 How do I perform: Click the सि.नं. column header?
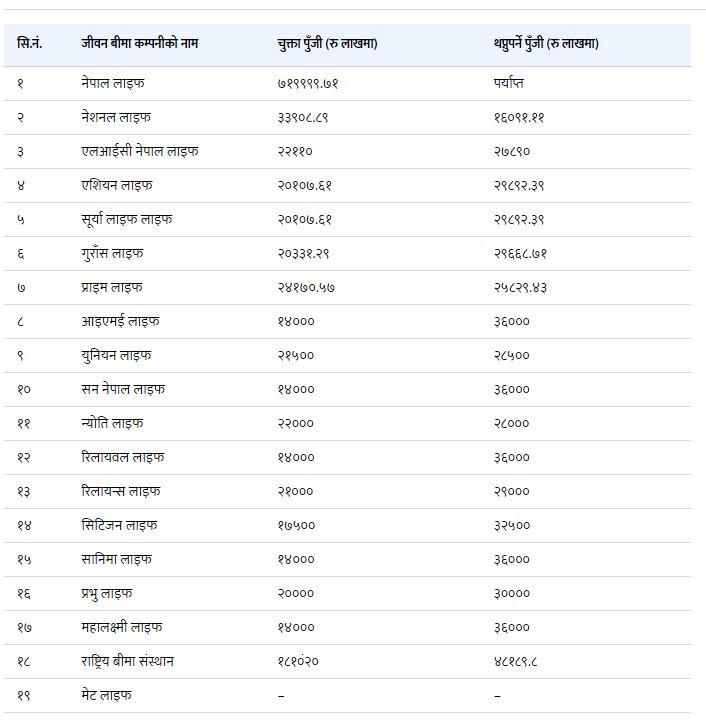[29, 44]
